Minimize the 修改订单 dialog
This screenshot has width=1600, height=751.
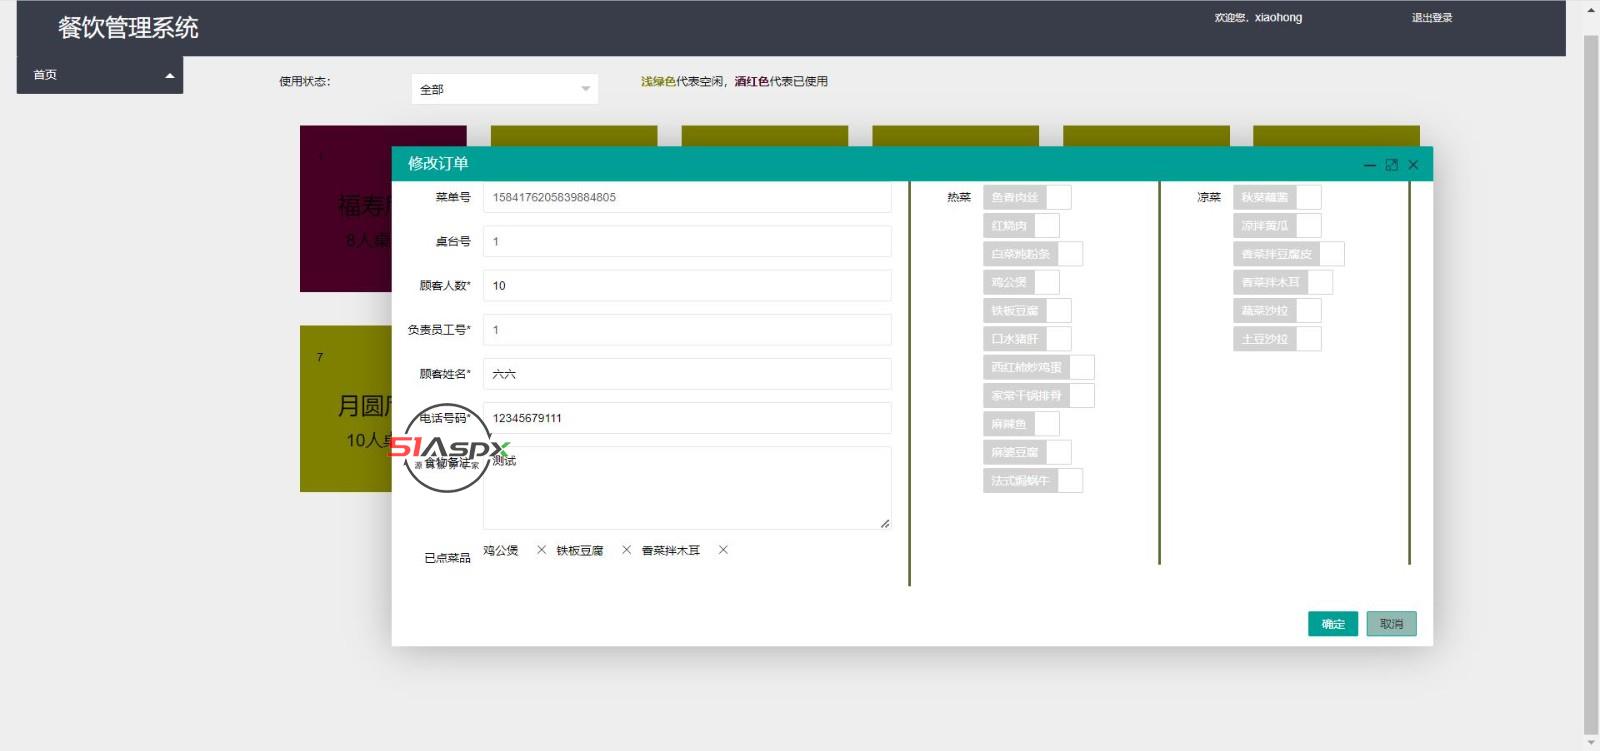coord(1370,165)
